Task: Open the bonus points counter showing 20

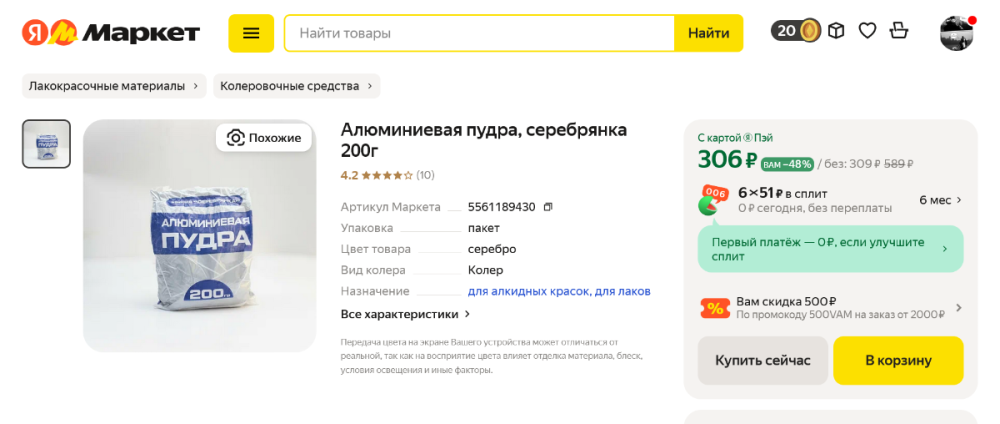Action: [796, 31]
